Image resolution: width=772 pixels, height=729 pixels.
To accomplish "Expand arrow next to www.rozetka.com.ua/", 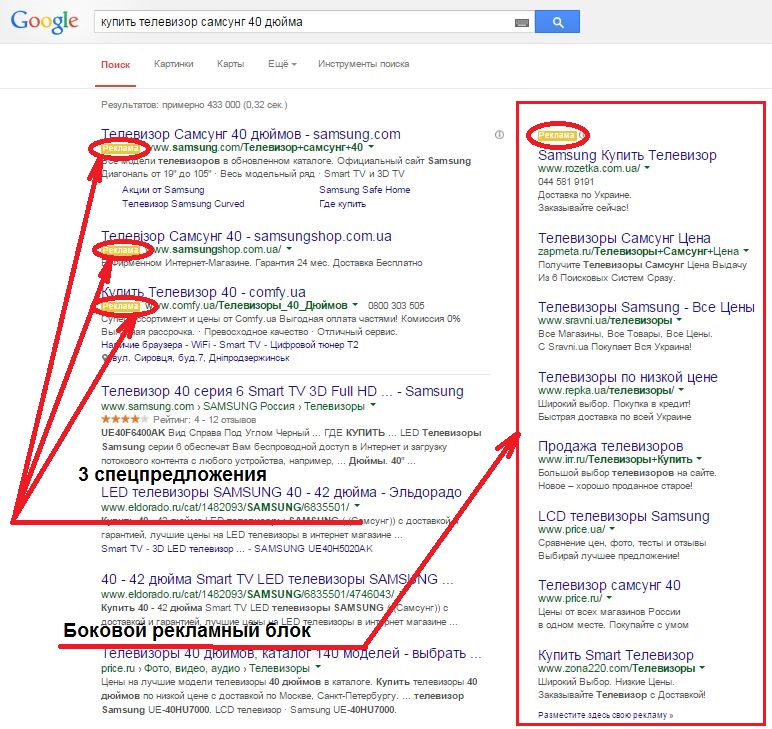I will click(x=647, y=168).
